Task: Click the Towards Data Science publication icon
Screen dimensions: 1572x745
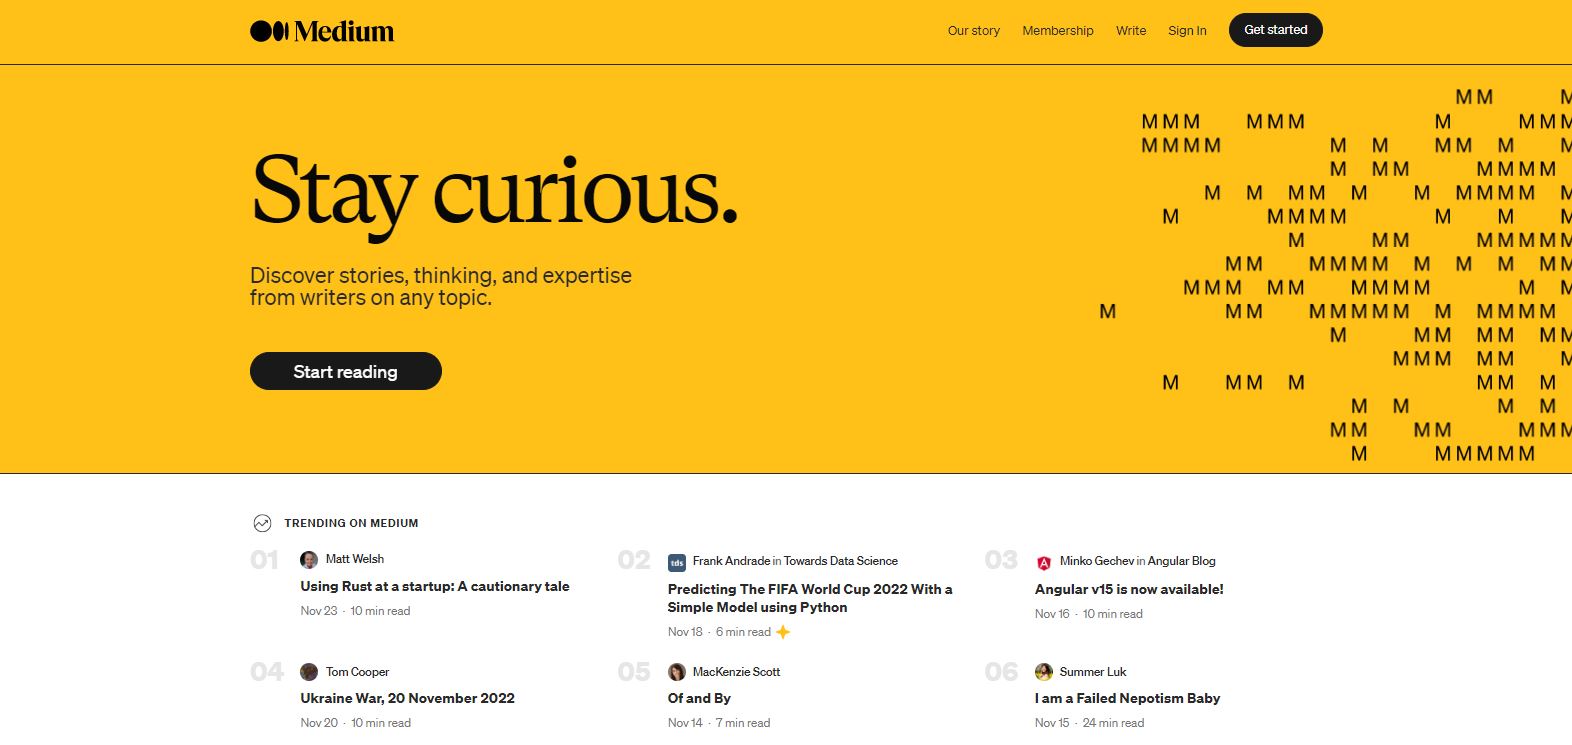Action: pos(677,562)
